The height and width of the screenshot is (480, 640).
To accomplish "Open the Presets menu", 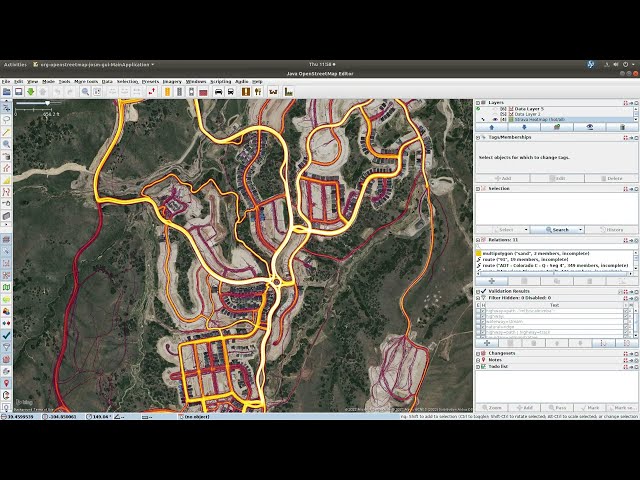I will pos(150,82).
